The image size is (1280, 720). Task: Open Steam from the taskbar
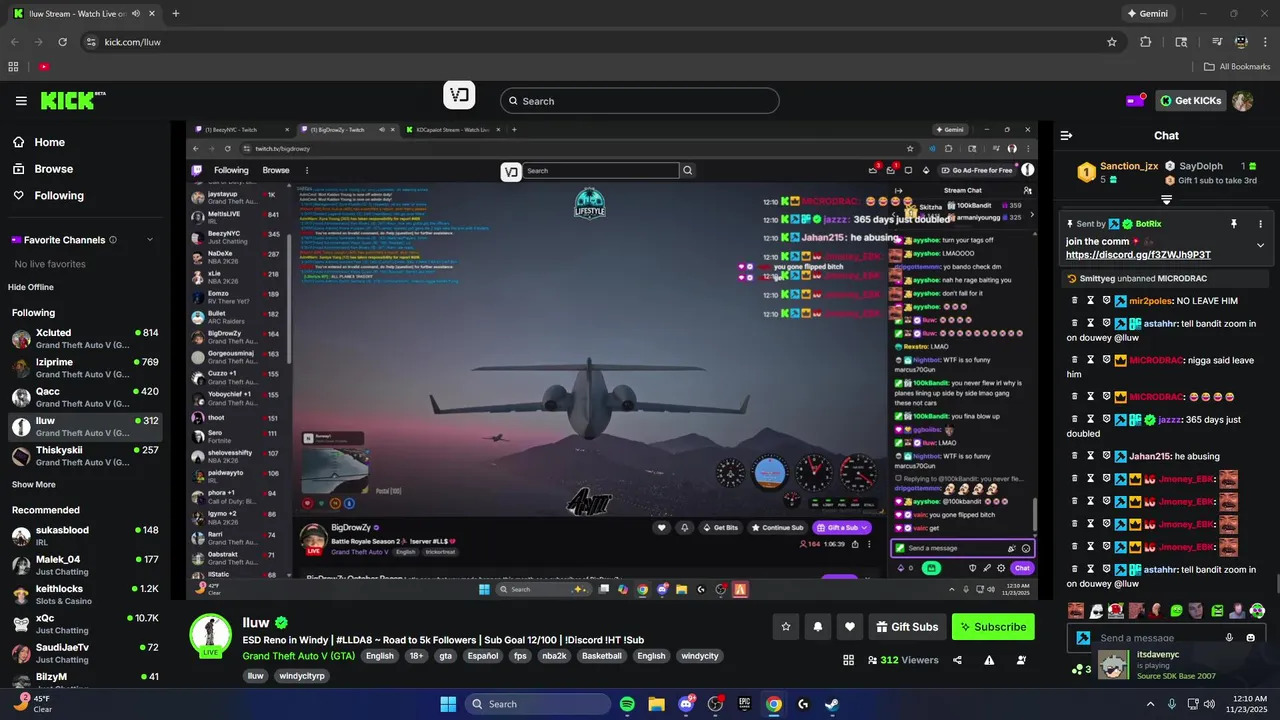point(832,704)
